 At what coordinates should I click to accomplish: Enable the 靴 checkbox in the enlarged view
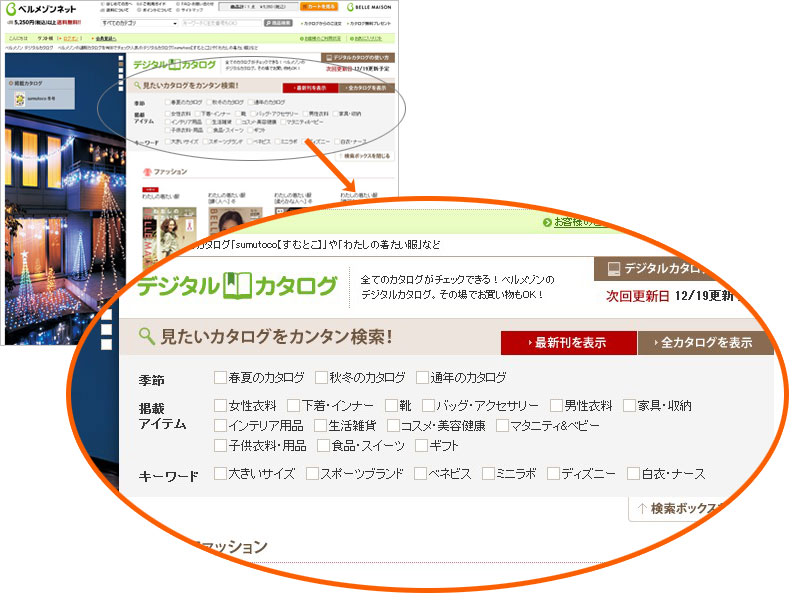pos(391,406)
